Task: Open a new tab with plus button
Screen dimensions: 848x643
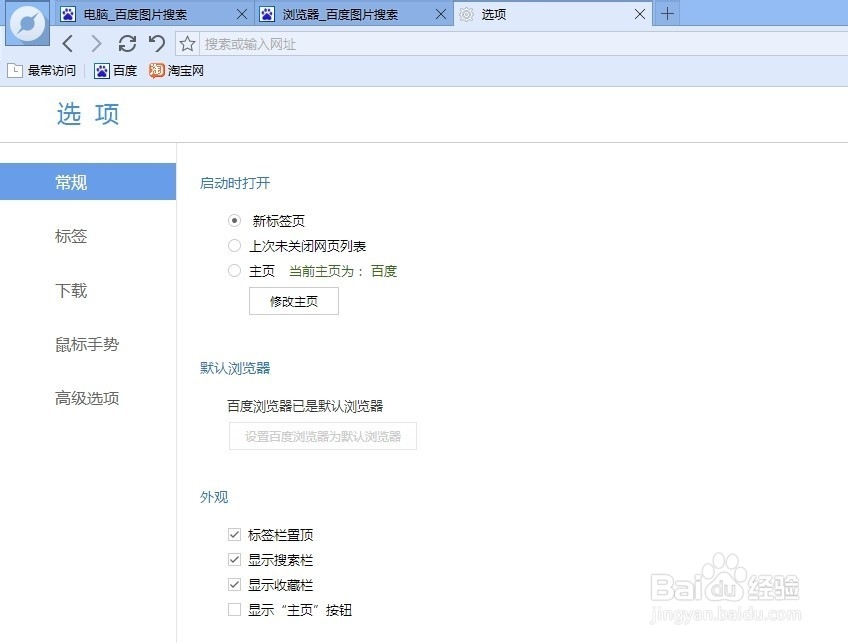Action: pyautogui.click(x=667, y=14)
